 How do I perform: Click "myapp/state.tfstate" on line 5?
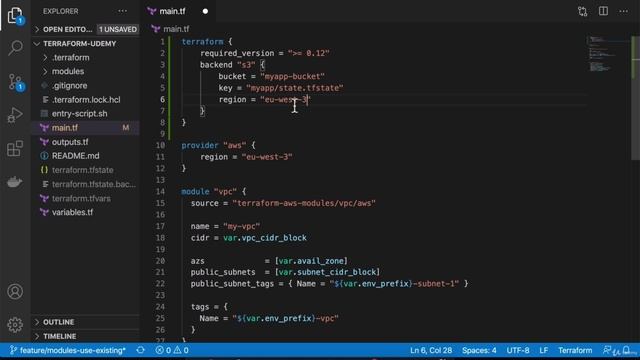coord(295,88)
